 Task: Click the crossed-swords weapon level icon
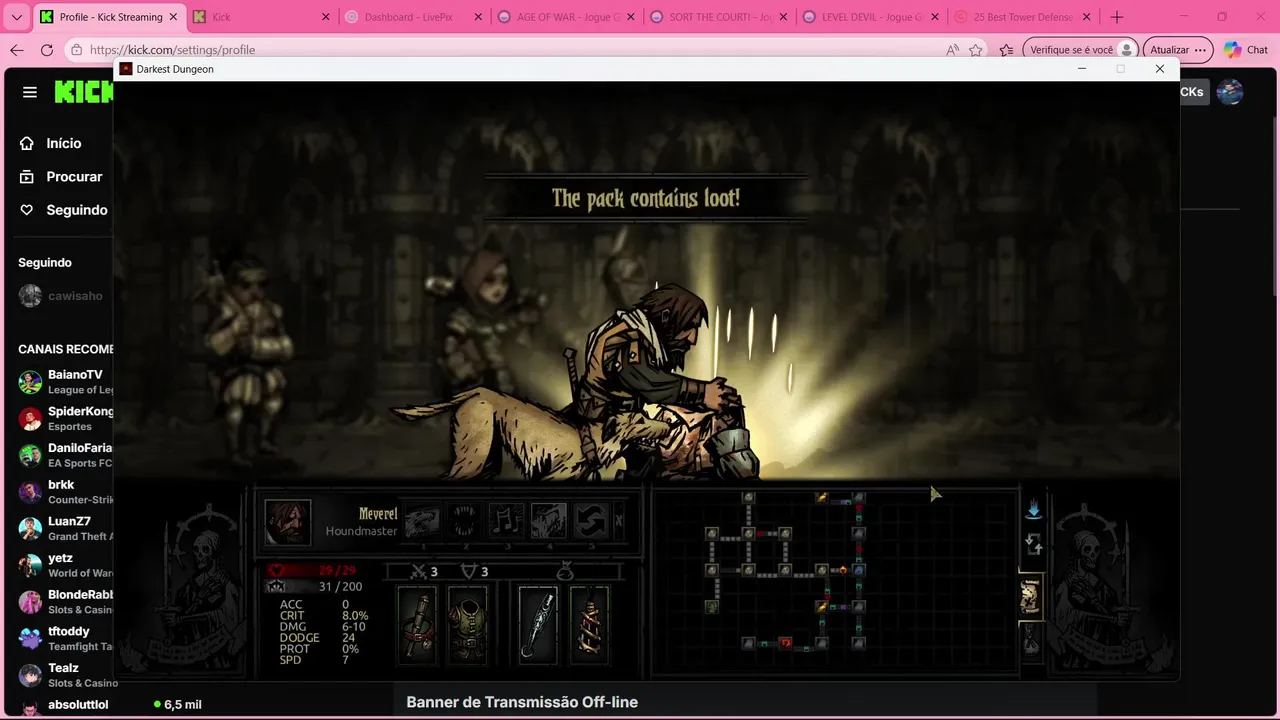(x=419, y=571)
